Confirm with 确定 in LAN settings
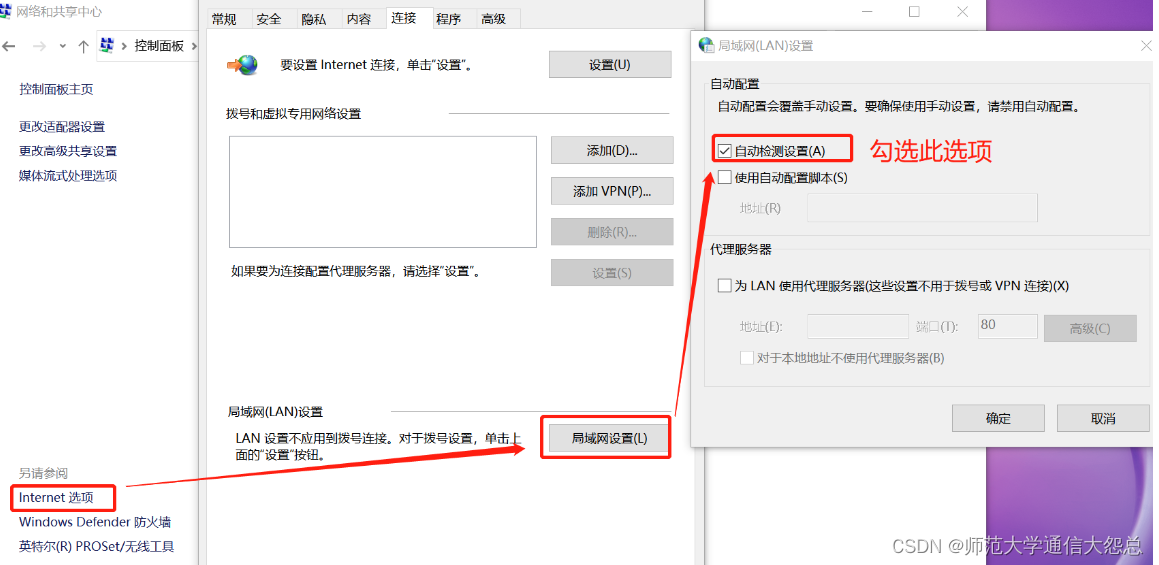Image resolution: width=1159 pixels, height=565 pixels. point(998,418)
